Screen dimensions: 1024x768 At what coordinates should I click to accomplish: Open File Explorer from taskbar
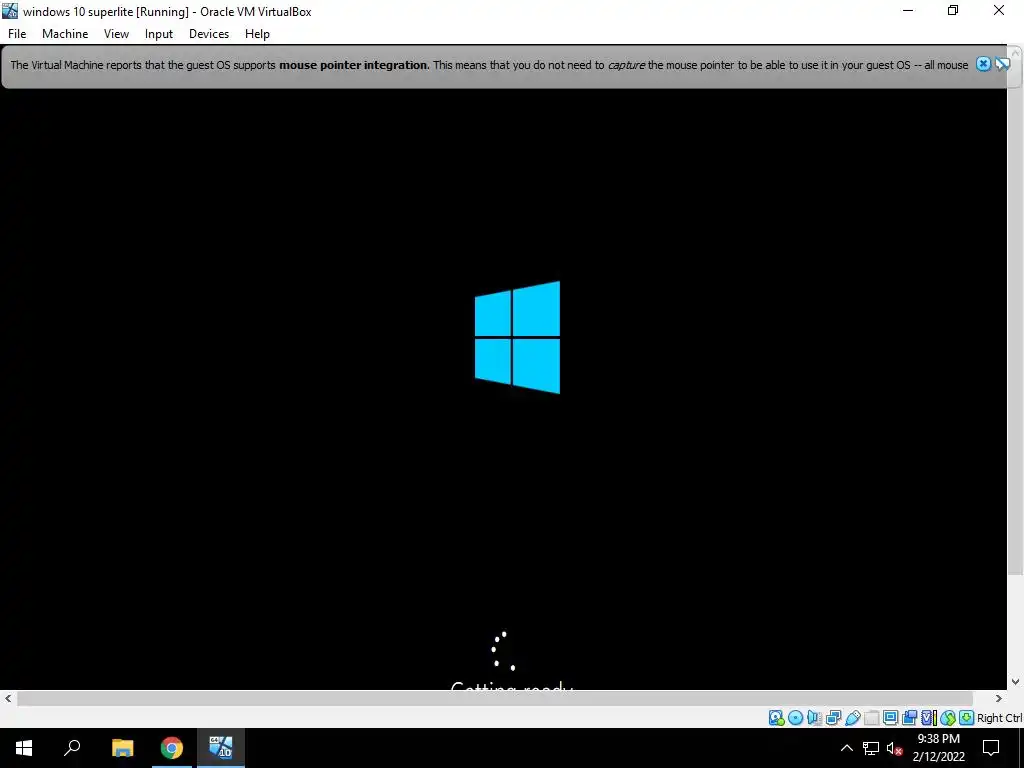click(122, 748)
